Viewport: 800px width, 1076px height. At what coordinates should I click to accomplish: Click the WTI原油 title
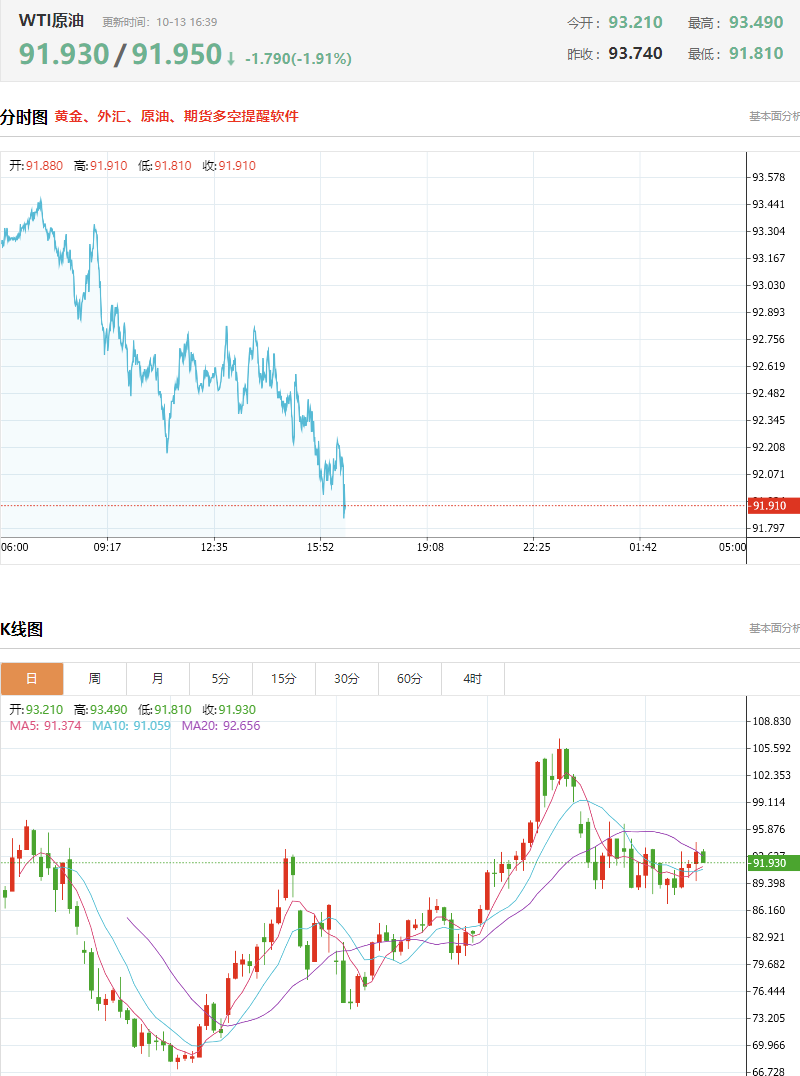[51, 21]
